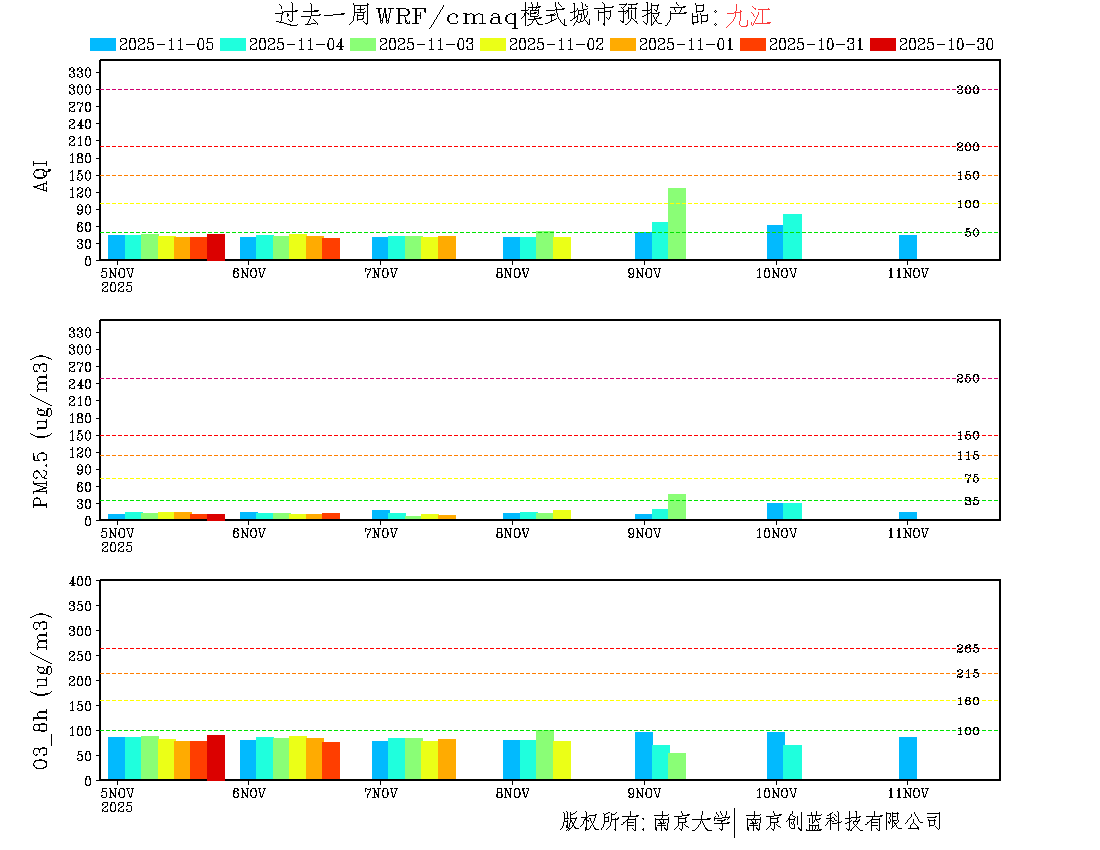Click the 250 threshold label in PM2.5 chart
The height and width of the screenshot is (850, 1100).
967,379
